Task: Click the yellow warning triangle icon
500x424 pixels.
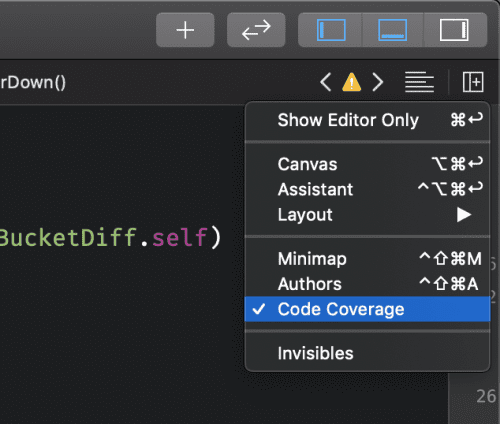Action: tap(351, 82)
